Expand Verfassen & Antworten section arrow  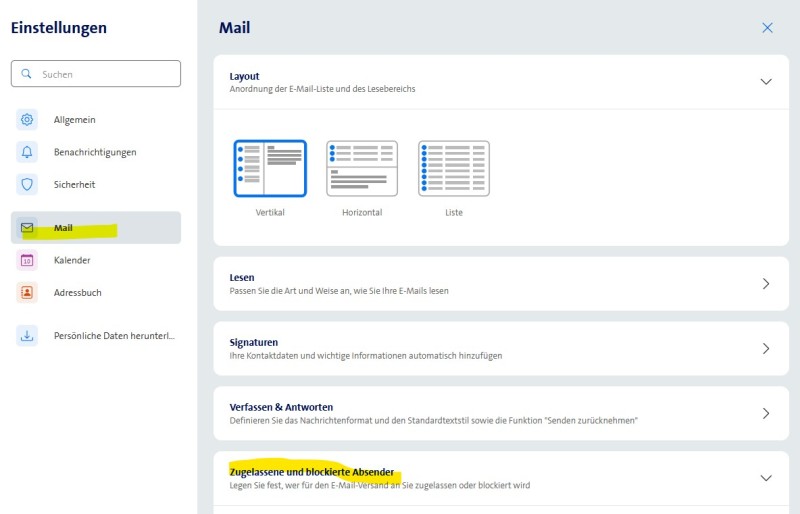coord(766,413)
